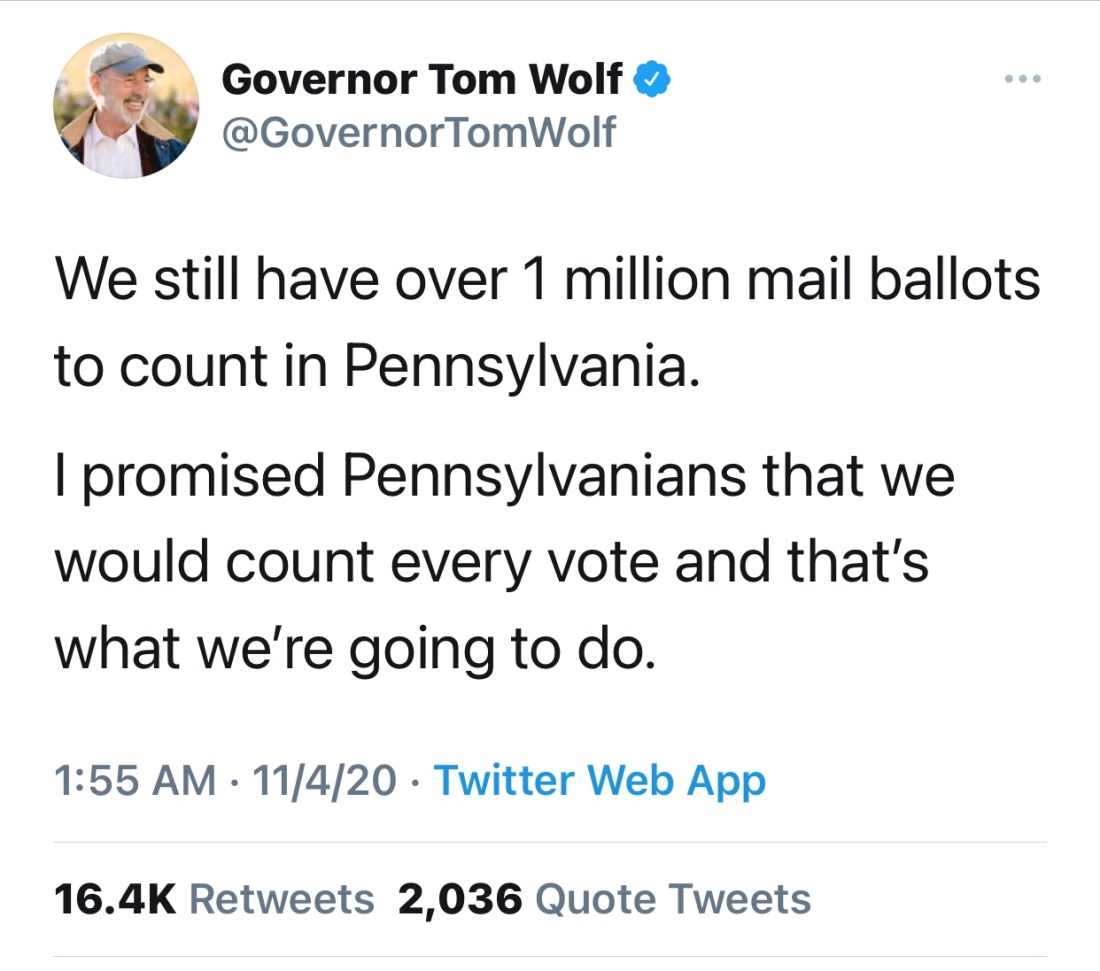This screenshot has height=971, width=1100.
Task: Click the line starting 'I promised Pennsylvanians'
Action: [x=504, y=478]
